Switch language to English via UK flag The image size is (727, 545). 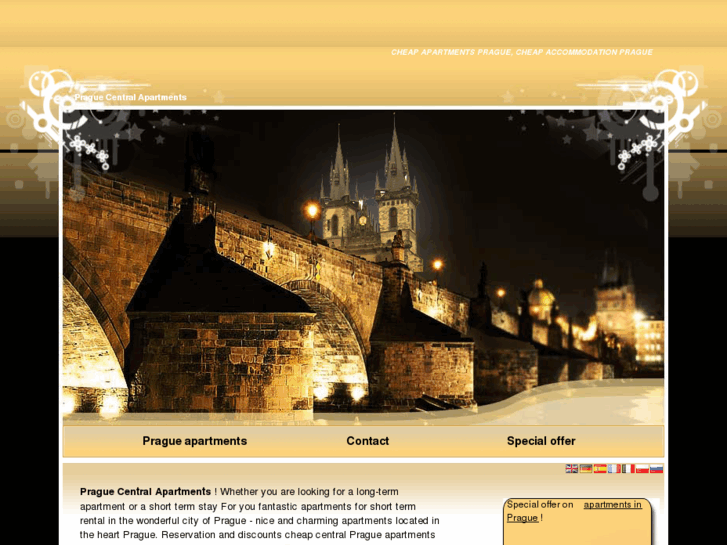pyautogui.click(x=571, y=468)
